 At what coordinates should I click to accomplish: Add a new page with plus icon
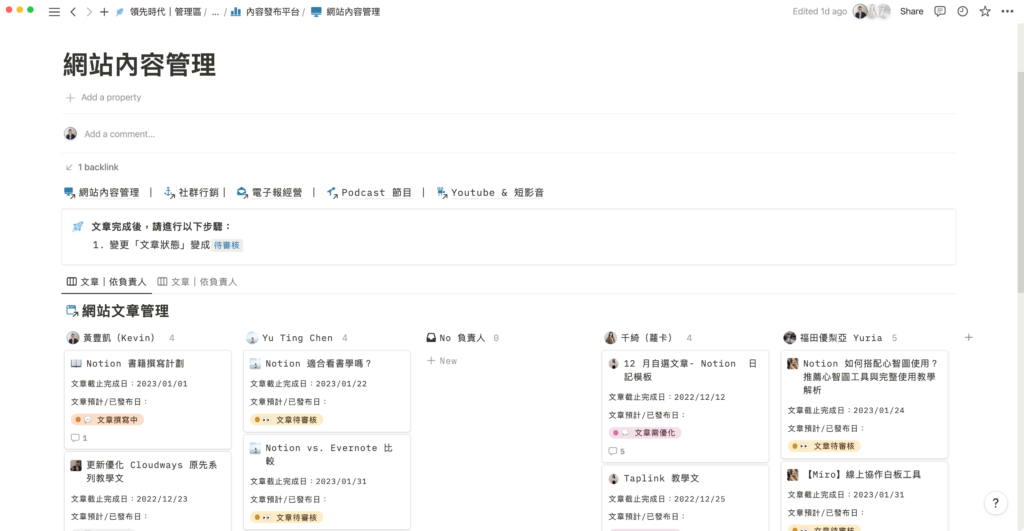[104, 12]
